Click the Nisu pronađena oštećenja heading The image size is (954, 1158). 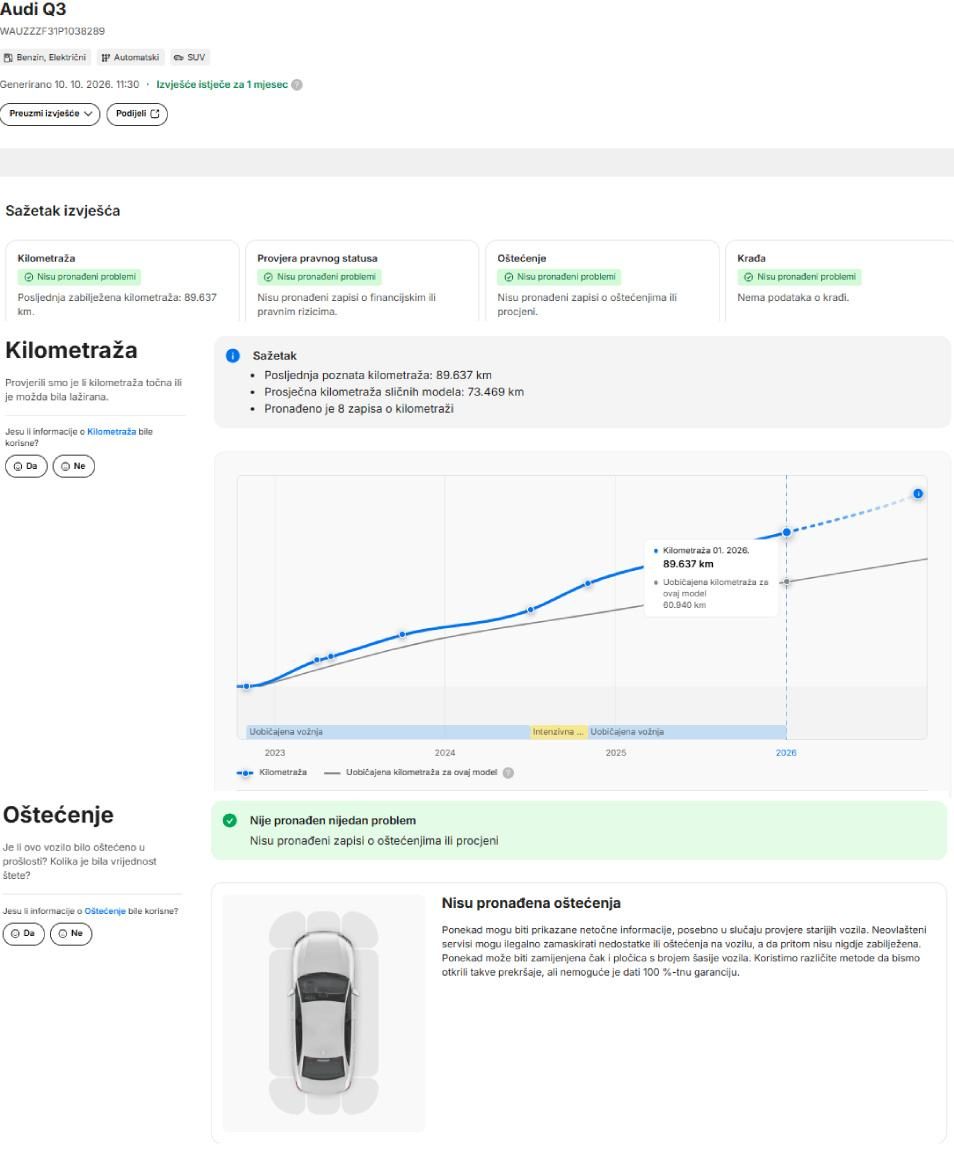pyautogui.click(x=531, y=903)
